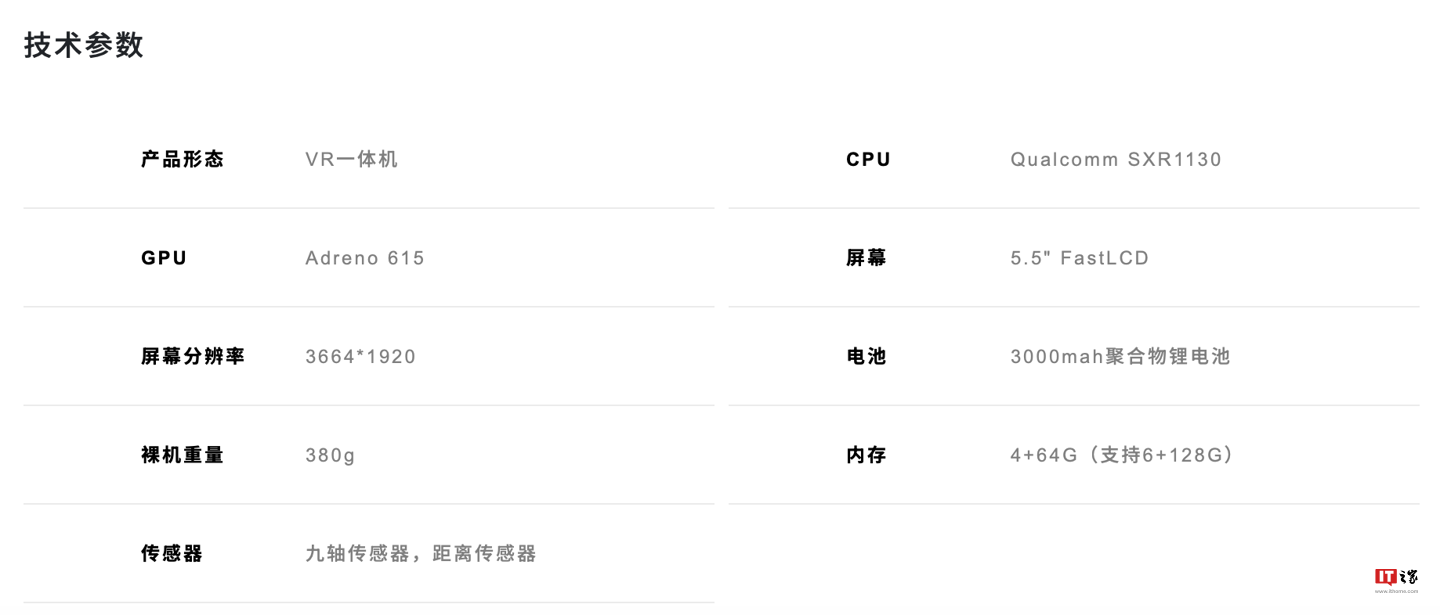Image resolution: width=1440 pixels, height=615 pixels.
Task: Select the 传感器 label
Action: (x=172, y=553)
